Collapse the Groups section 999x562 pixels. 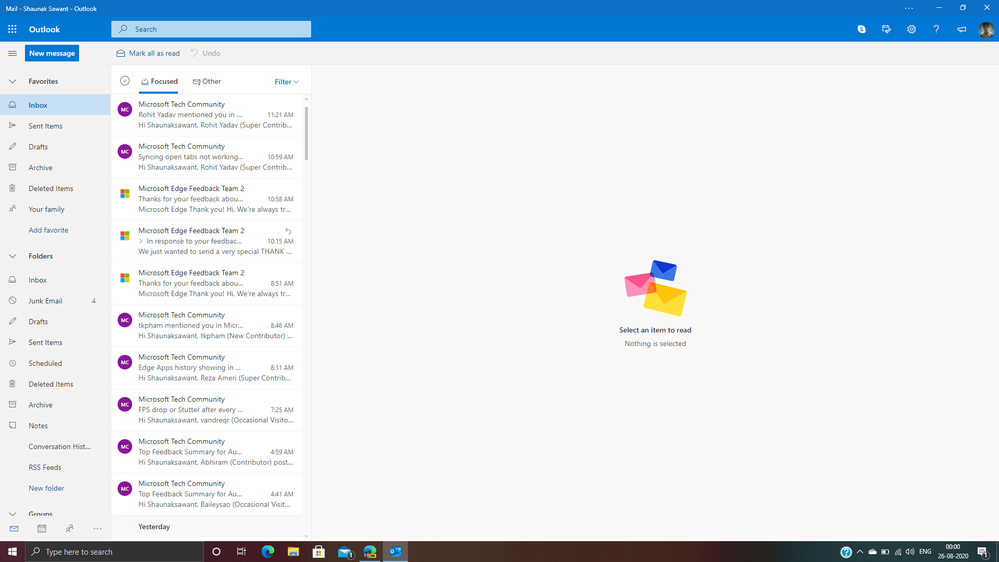[12, 514]
